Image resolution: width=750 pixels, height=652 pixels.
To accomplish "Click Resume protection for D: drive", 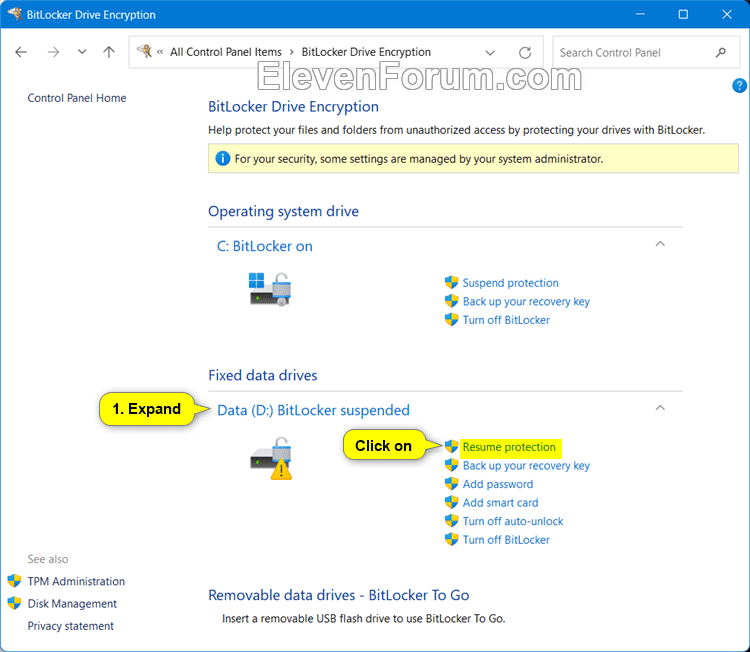I will tap(509, 447).
